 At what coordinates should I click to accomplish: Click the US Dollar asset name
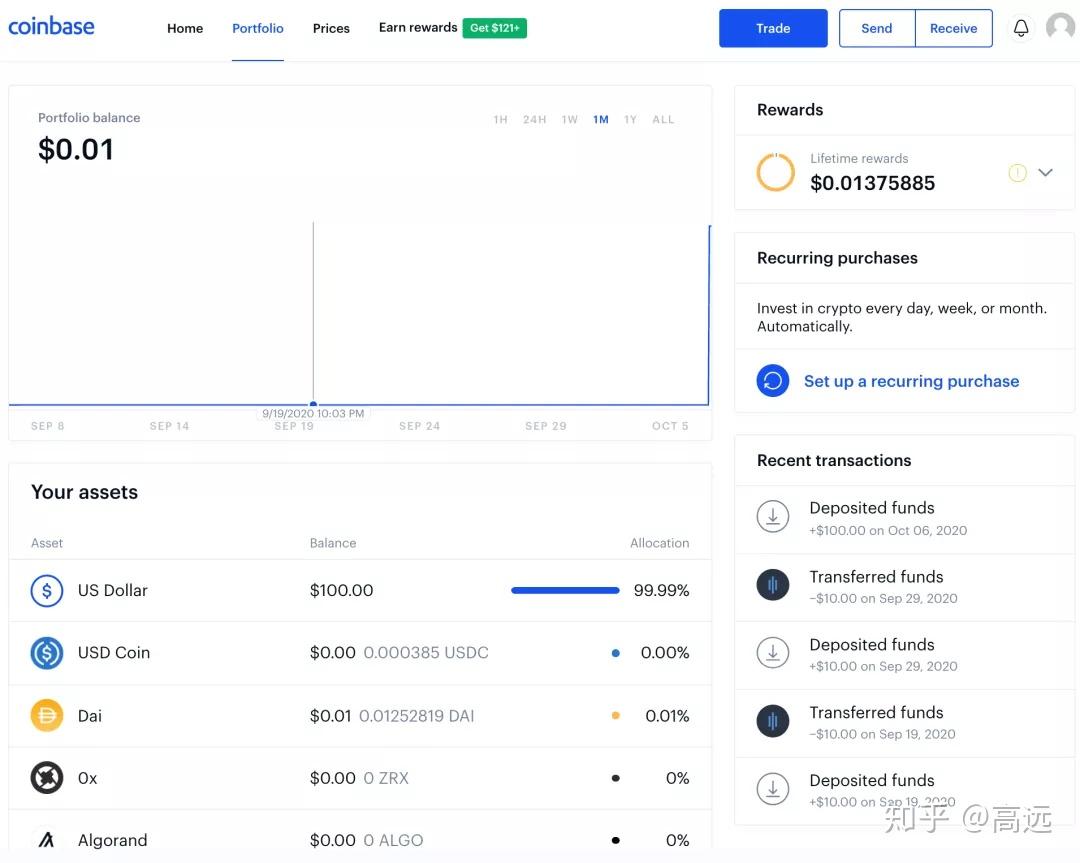112,590
